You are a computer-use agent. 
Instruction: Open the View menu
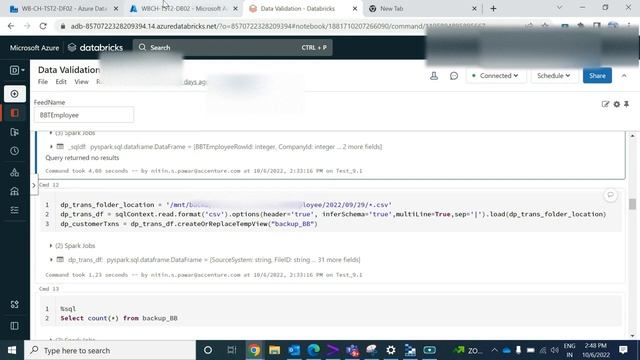(81, 82)
